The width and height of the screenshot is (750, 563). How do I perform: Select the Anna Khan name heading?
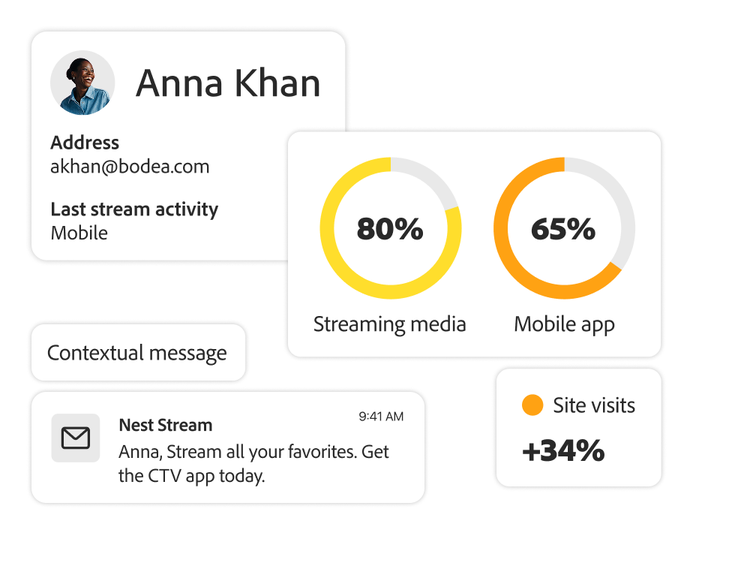[228, 83]
